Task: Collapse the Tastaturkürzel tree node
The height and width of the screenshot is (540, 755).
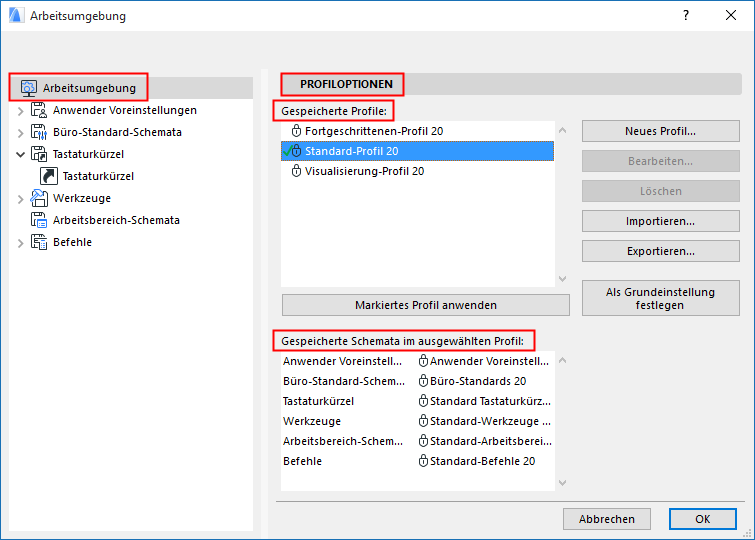Action: (x=20, y=154)
